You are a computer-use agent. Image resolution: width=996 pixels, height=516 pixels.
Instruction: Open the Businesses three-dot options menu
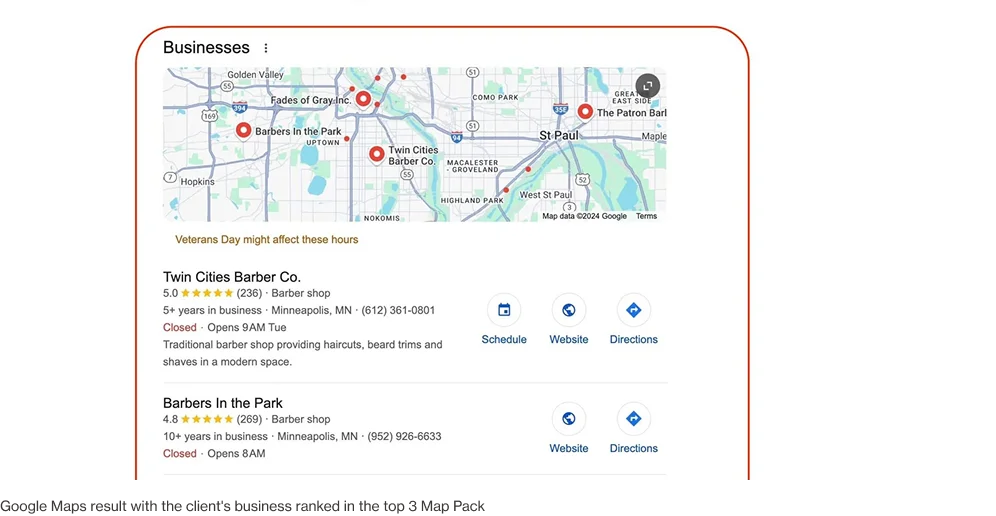(x=266, y=48)
